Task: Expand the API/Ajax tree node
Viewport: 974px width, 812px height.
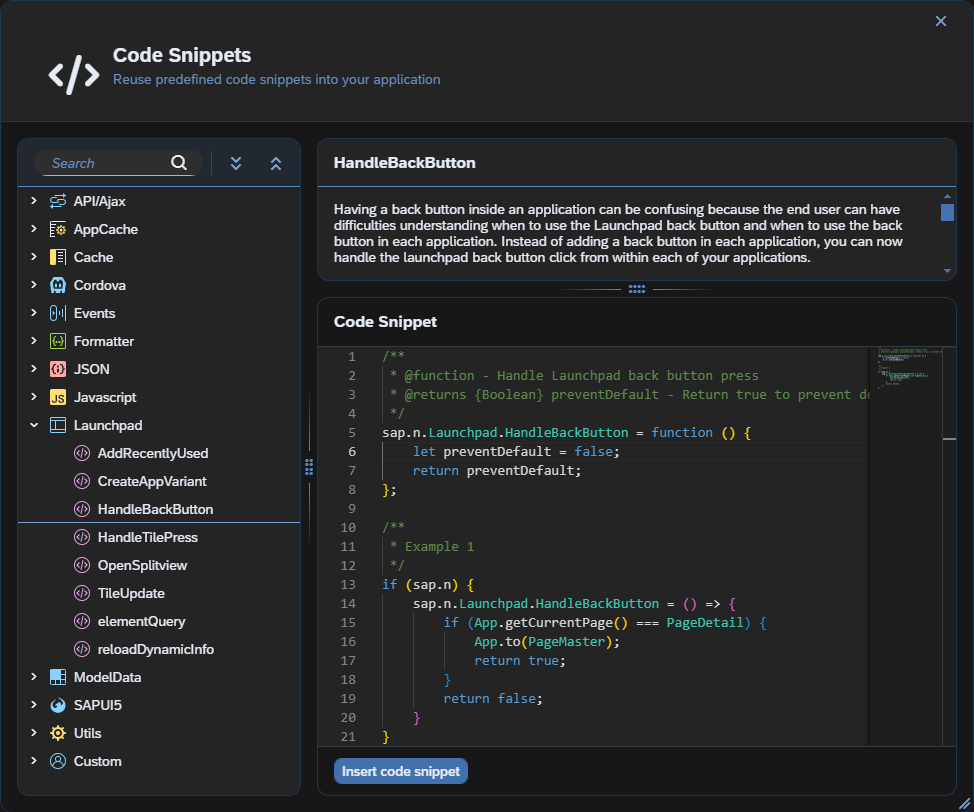Action: pos(34,201)
